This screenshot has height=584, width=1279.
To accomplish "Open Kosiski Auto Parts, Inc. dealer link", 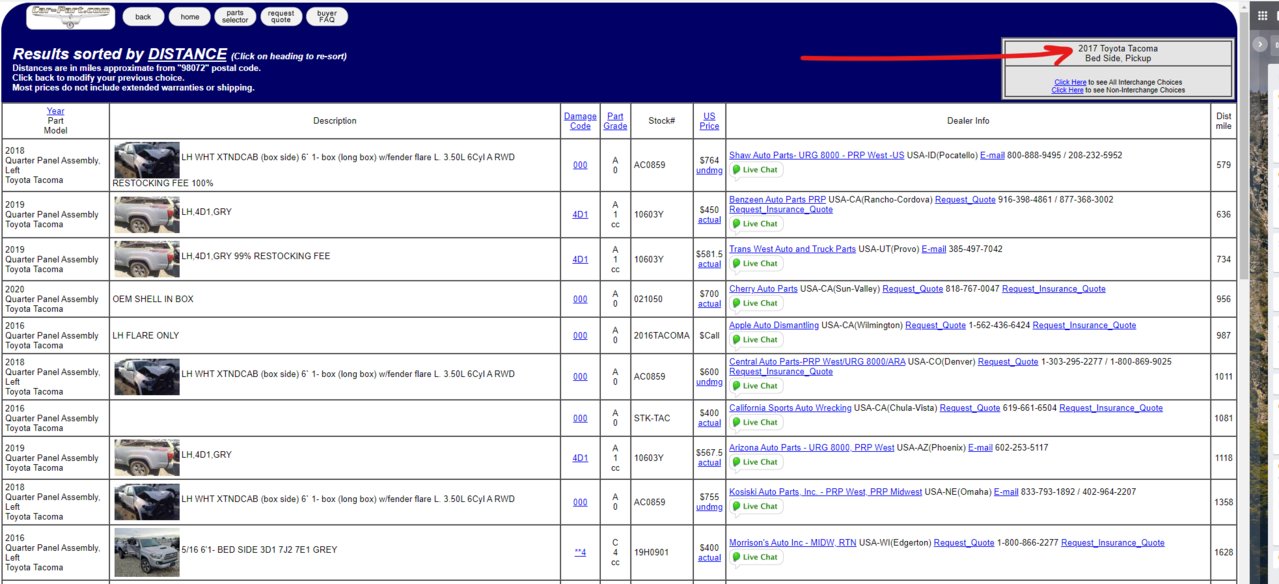I will click(x=825, y=492).
